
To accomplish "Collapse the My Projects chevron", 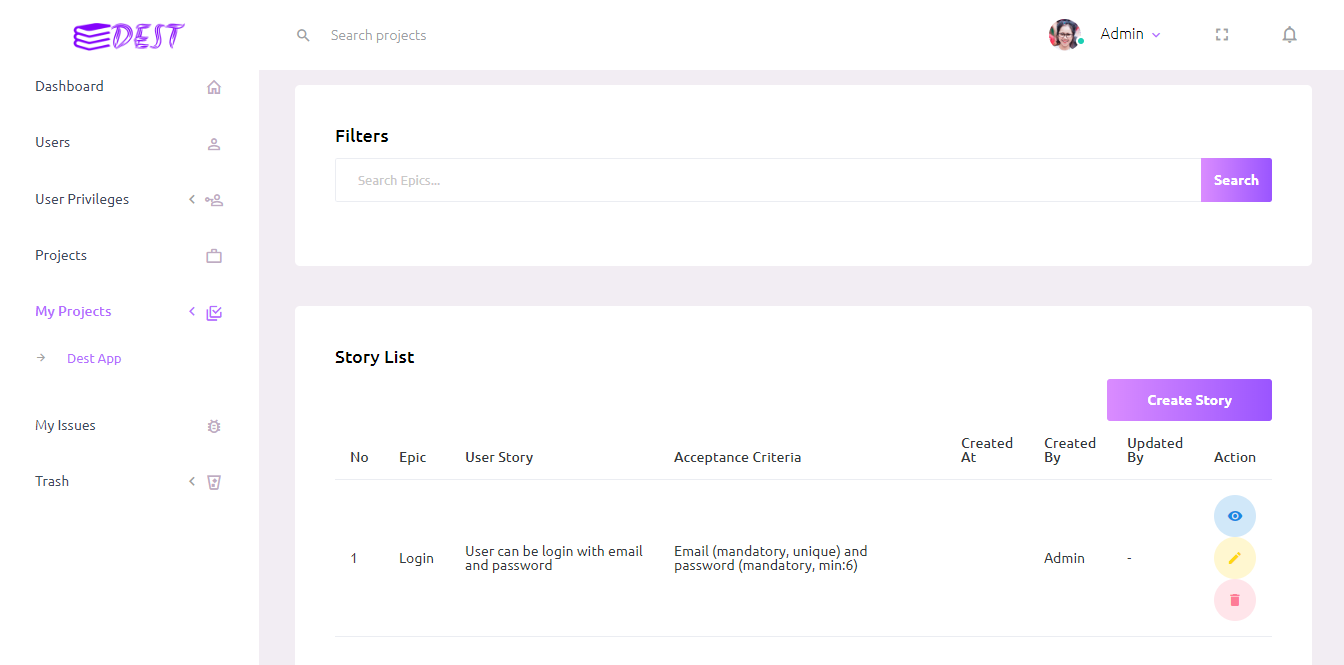I will (x=192, y=311).
